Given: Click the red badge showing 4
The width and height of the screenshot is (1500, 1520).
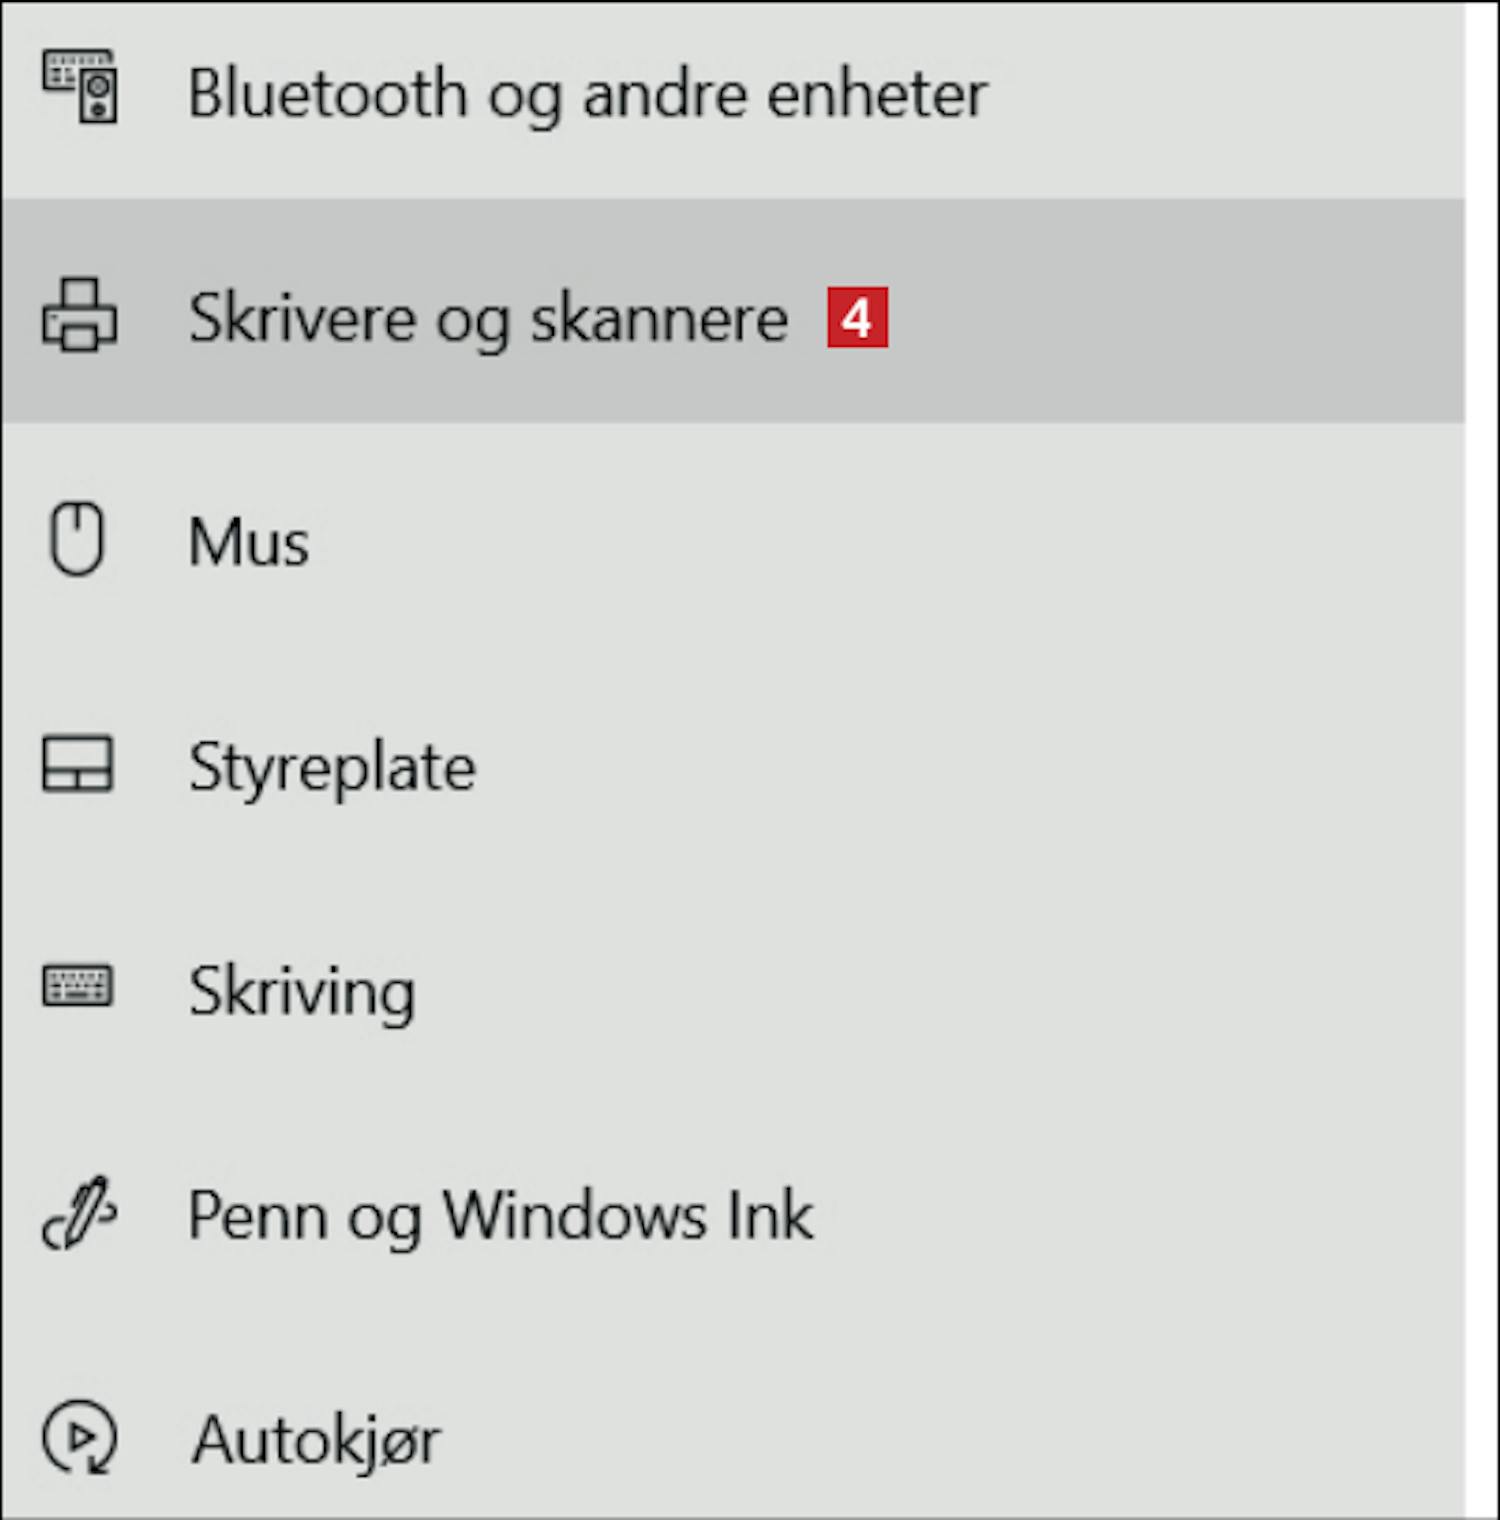Looking at the screenshot, I should click(x=857, y=318).
